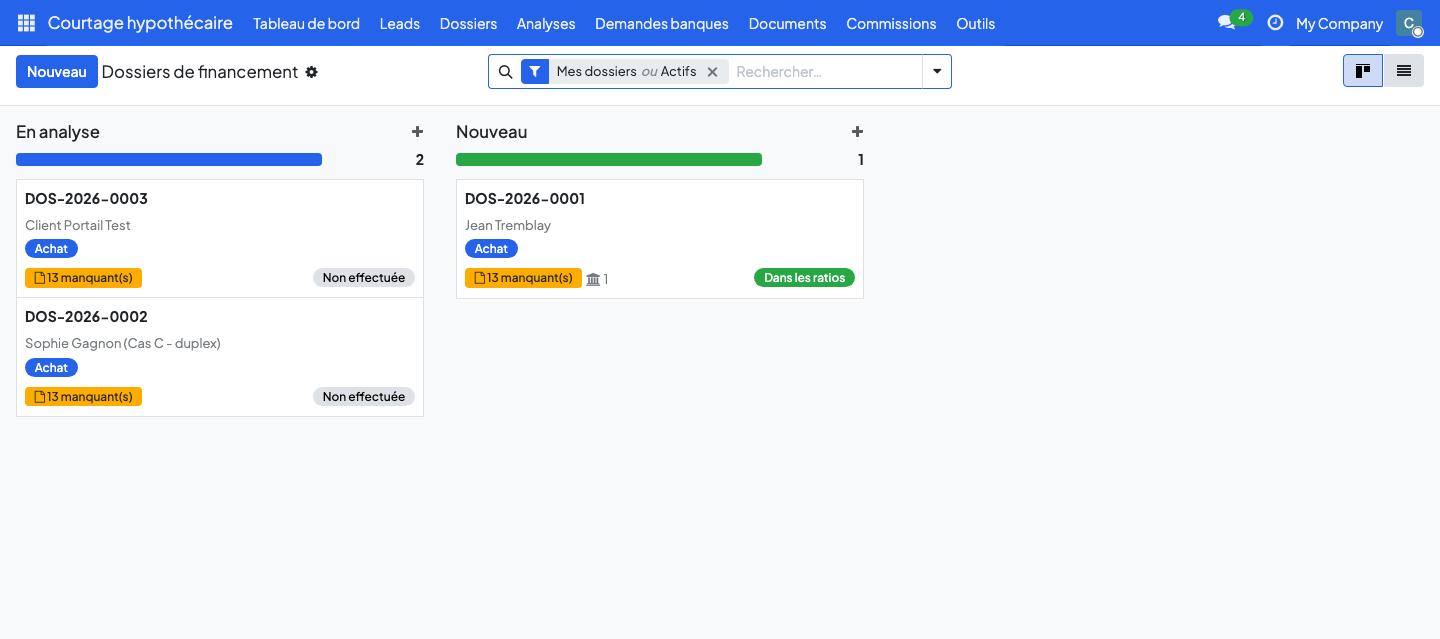Open the Documents menu
The width and height of the screenshot is (1440, 639).
click(787, 23)
